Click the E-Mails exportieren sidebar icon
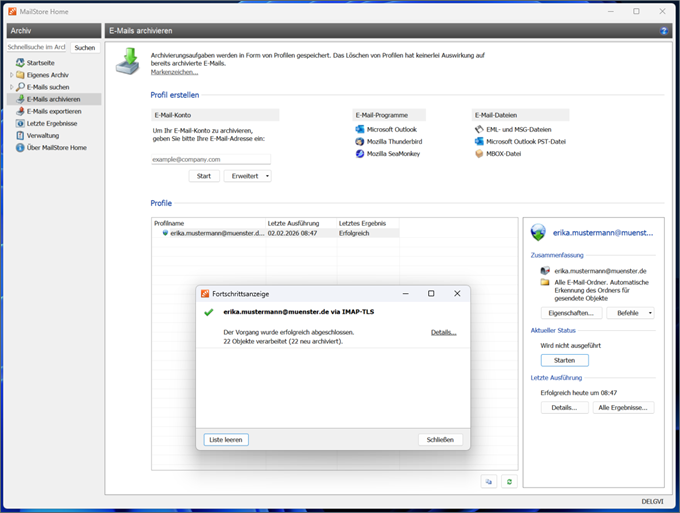The width and height of the screenshot is (680, 513). coord(20,111)
